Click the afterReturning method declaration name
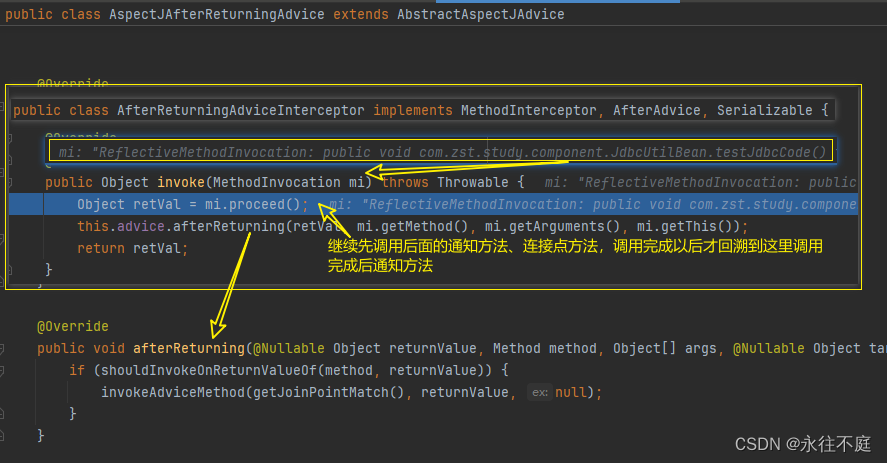This screenshot has height=463, width=887. coord(189,349)
